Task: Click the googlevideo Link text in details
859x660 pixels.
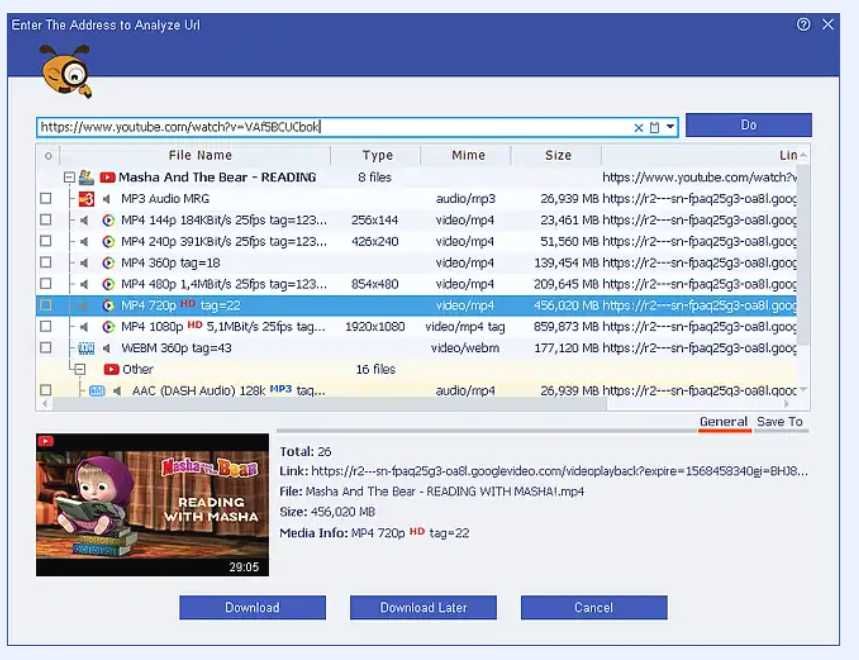Action: 559,471
